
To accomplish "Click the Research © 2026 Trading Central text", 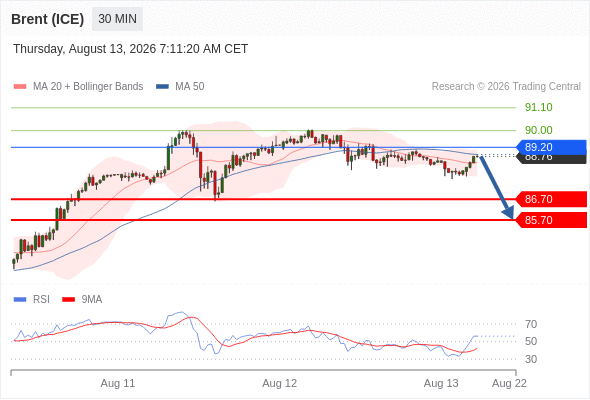I will (506, 87).
